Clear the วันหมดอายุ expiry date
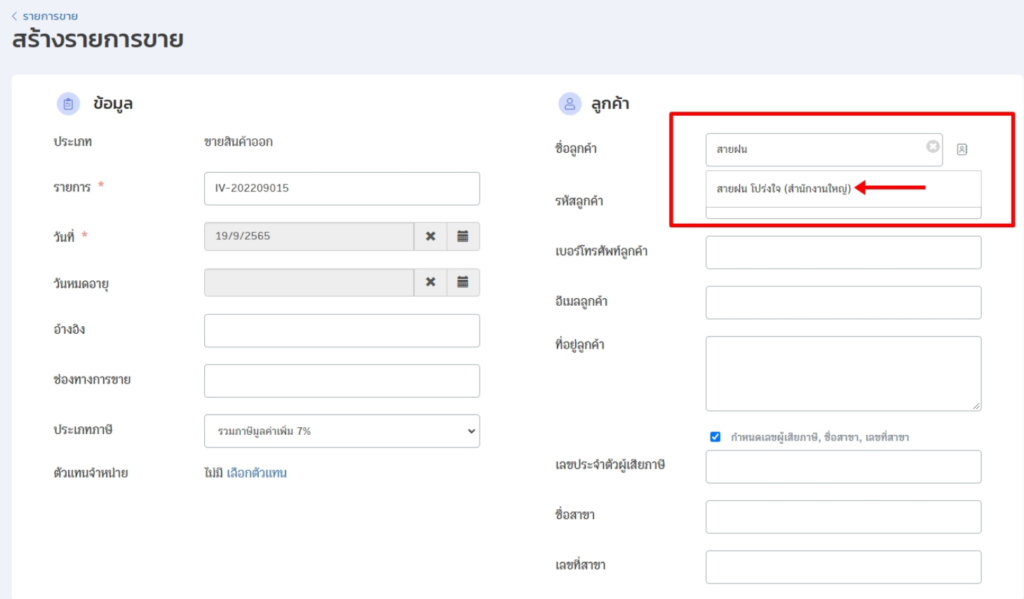1024x599 pixels. pyautogui.click(x=430, y=282)
